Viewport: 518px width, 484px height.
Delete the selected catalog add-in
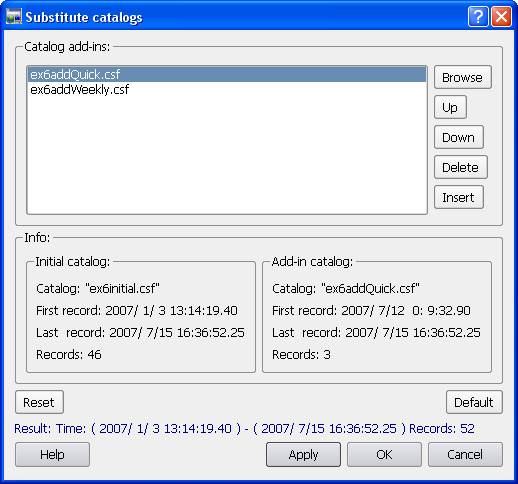click(461, 167)
